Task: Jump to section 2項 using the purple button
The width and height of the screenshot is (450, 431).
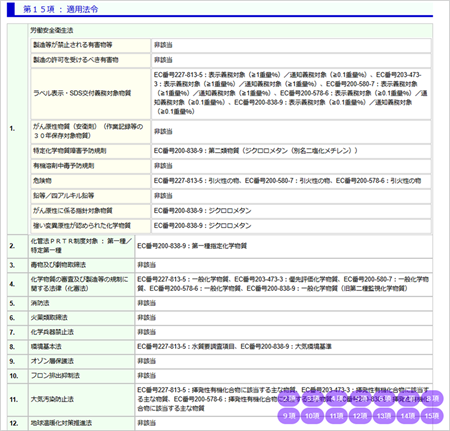Action: (x=289, y=399)
